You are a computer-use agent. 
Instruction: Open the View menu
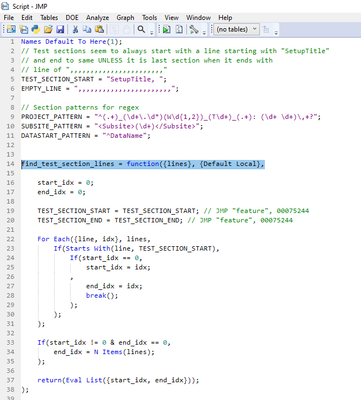(x=171, y=18)
